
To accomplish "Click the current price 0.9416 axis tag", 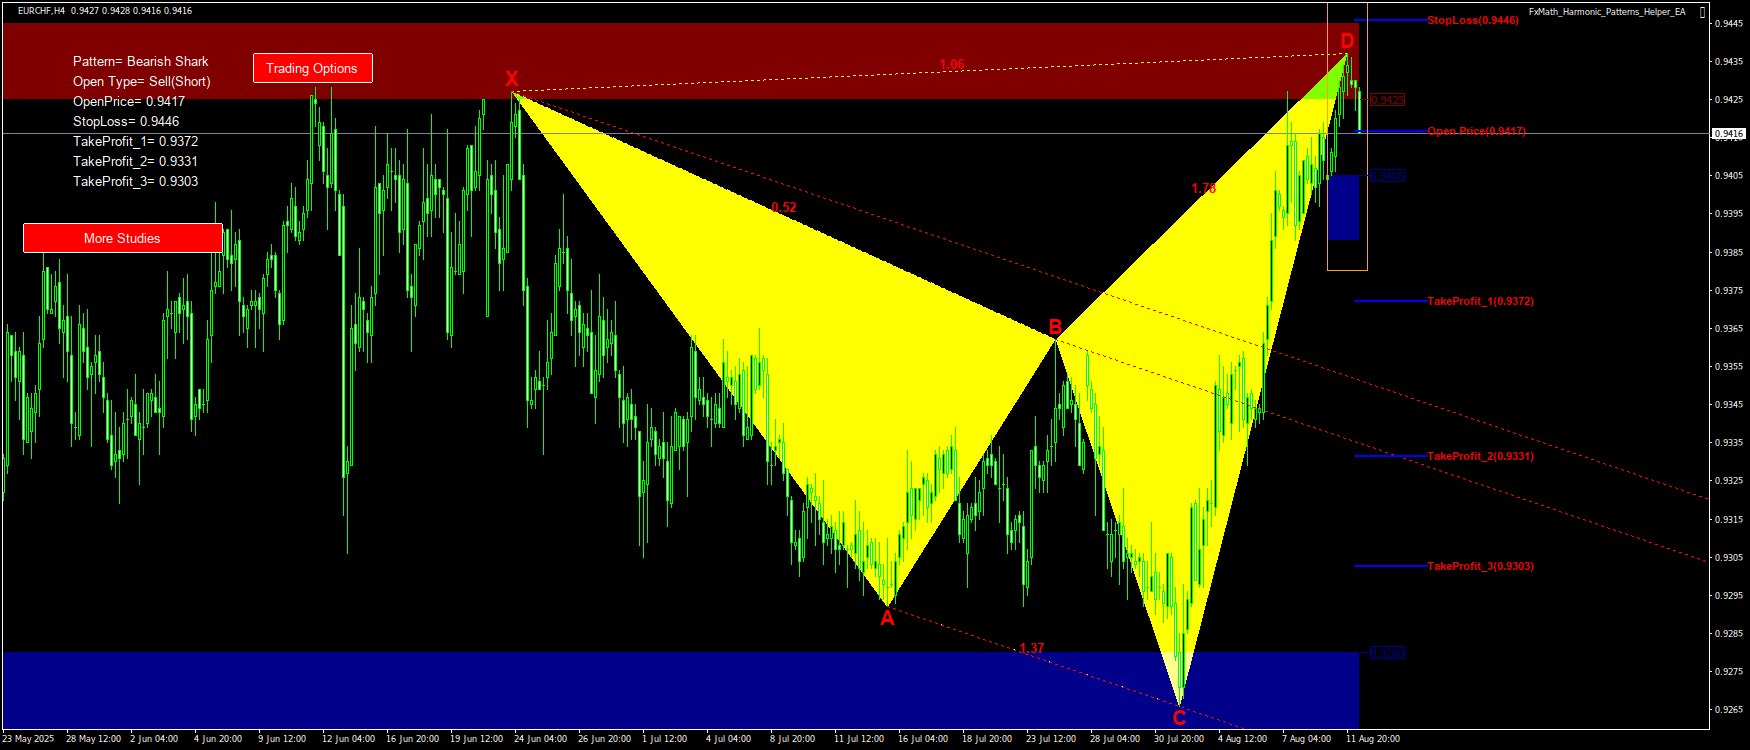I will pos(1729,133).
